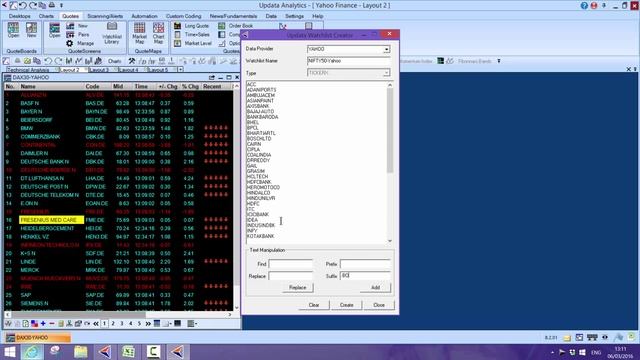
Task: Open the Order Book view
Action: point(236,26)
